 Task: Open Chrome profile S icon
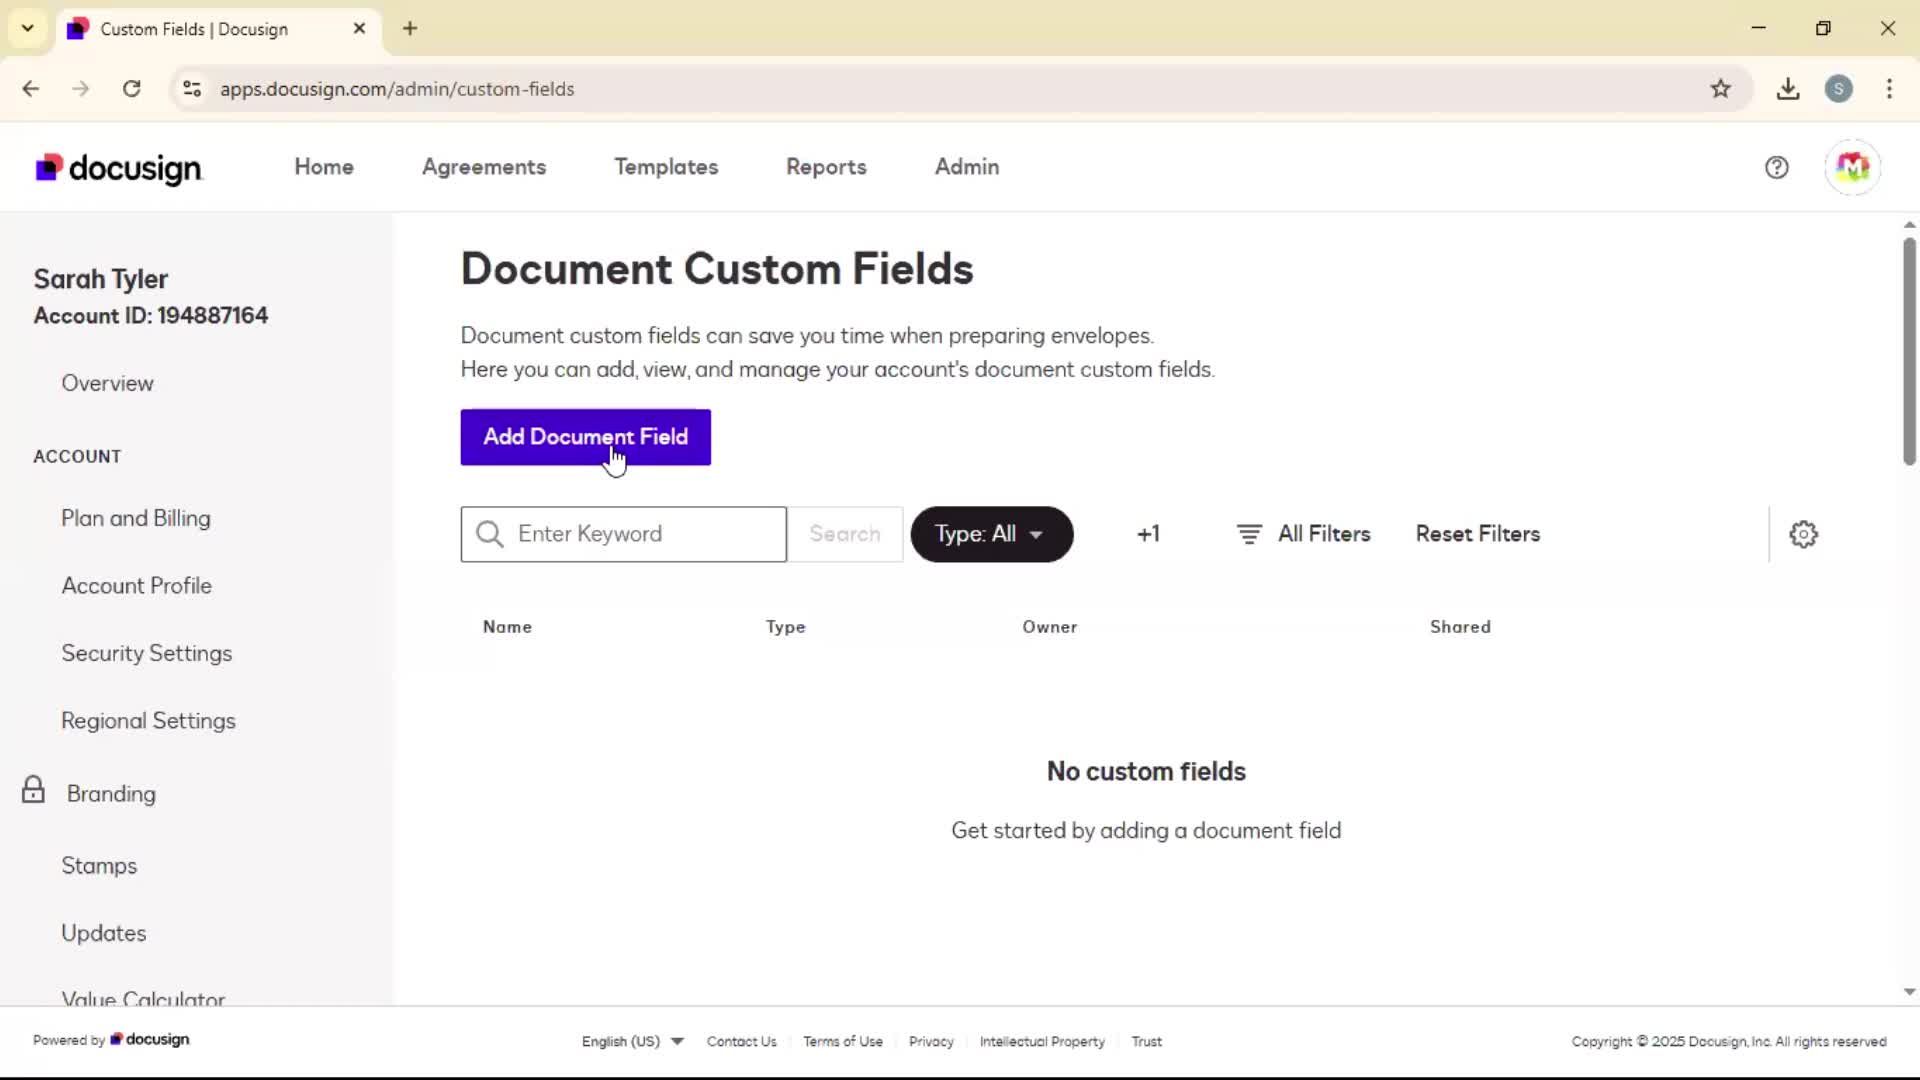tap(1838, 89)
